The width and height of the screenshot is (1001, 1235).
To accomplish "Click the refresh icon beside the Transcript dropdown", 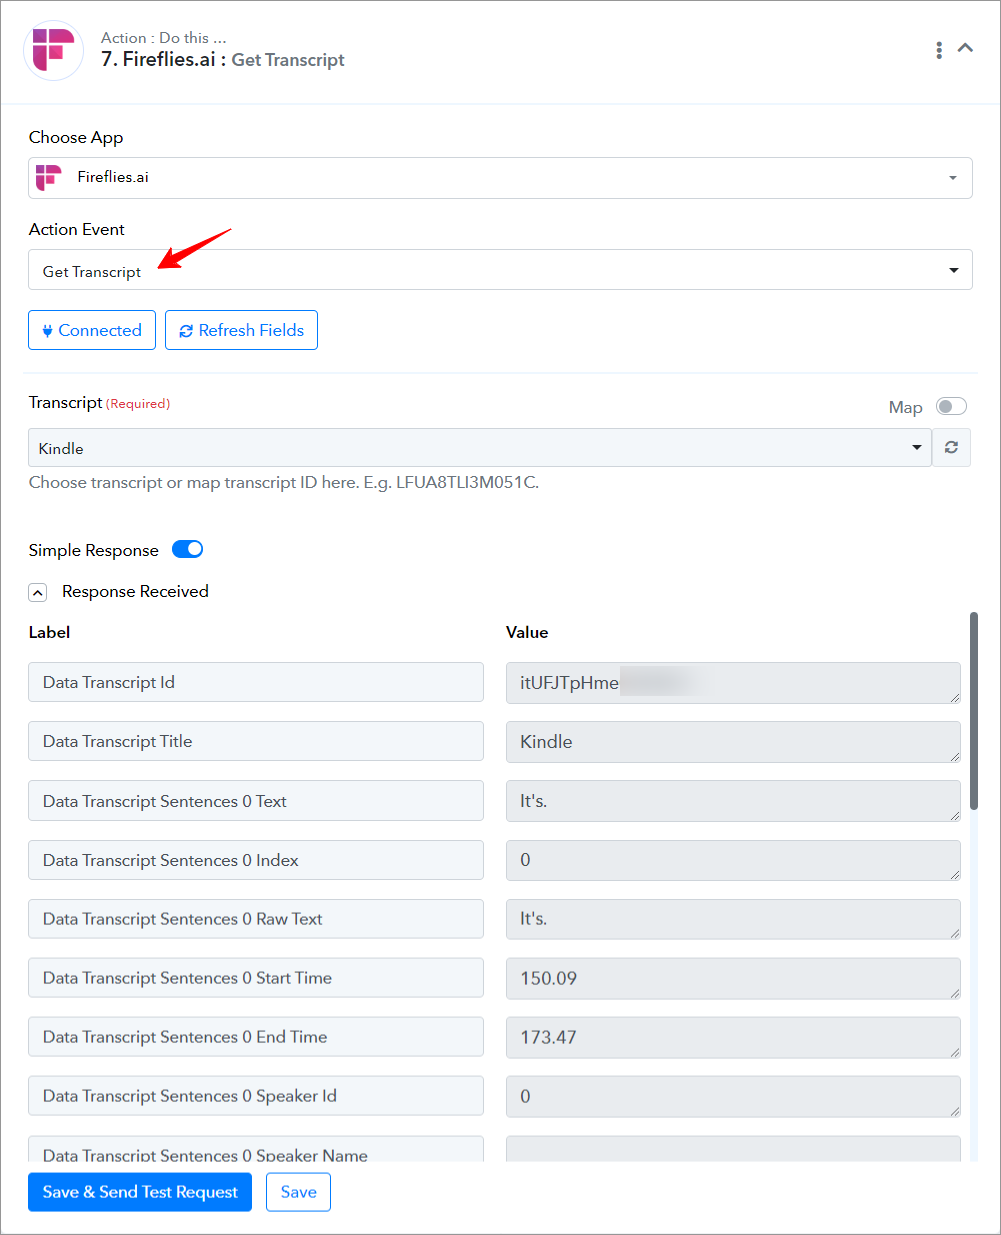I will (x=951, y=448).
